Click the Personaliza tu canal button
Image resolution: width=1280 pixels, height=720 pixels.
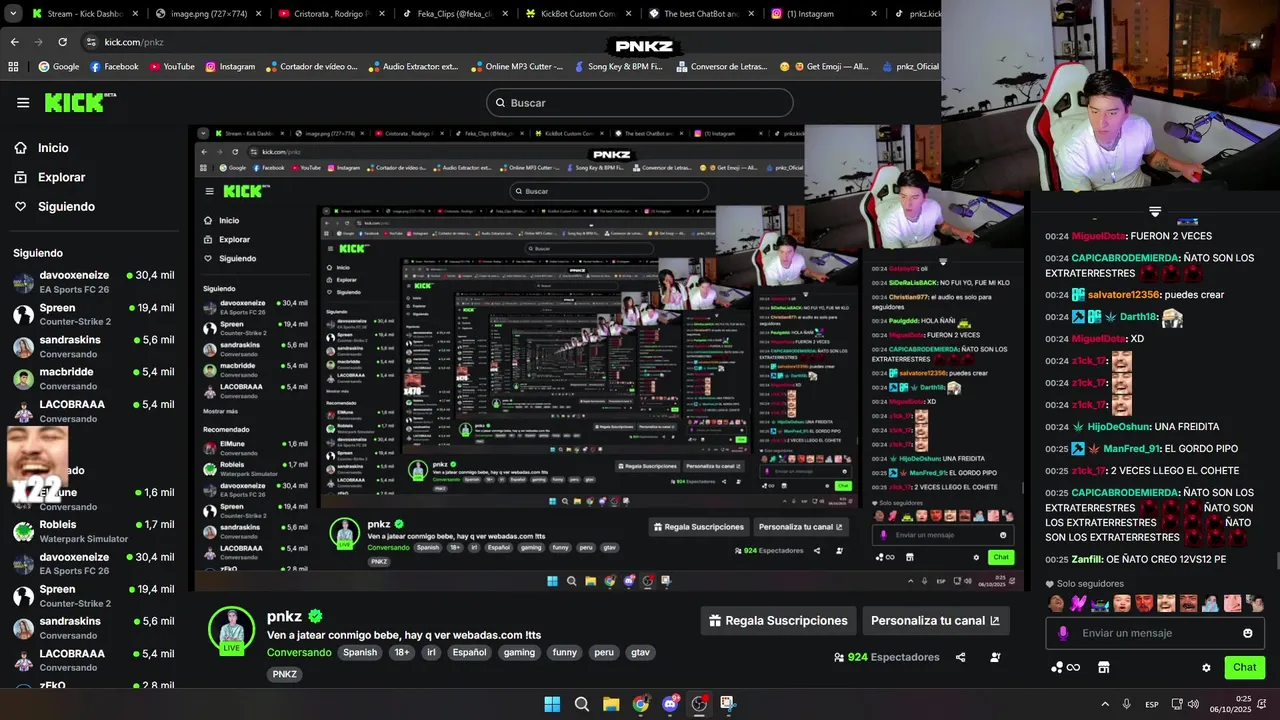(936, 621)
